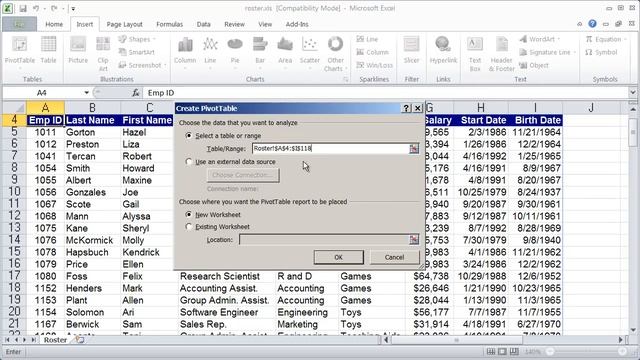Confirm the Create PivotTable dialog with OK
This screenshot has height=360, width=640.
pyautogui.click(x=338, y=257)
